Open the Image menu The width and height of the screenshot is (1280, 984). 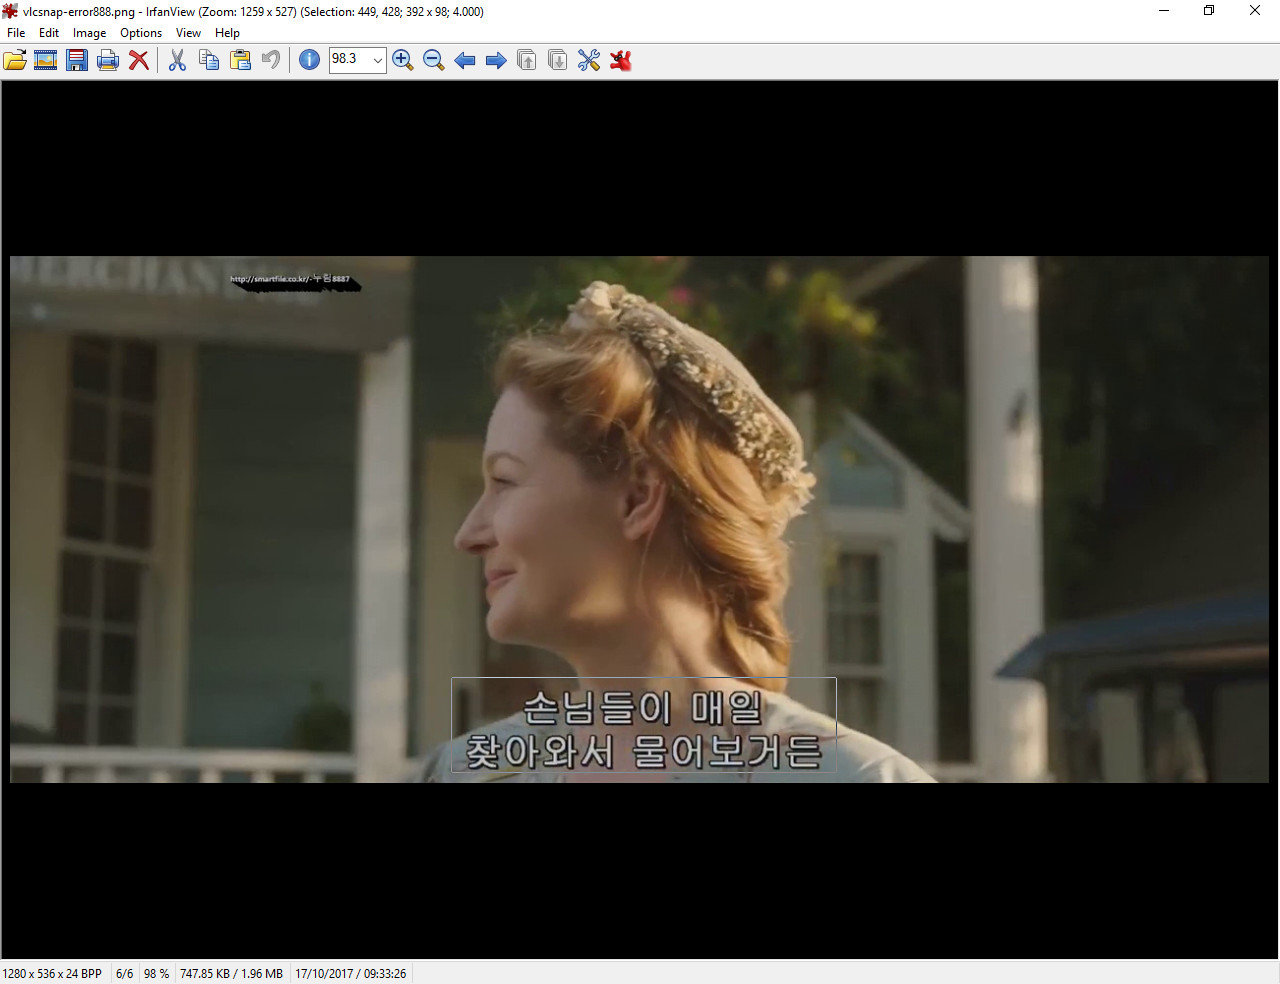89,33
